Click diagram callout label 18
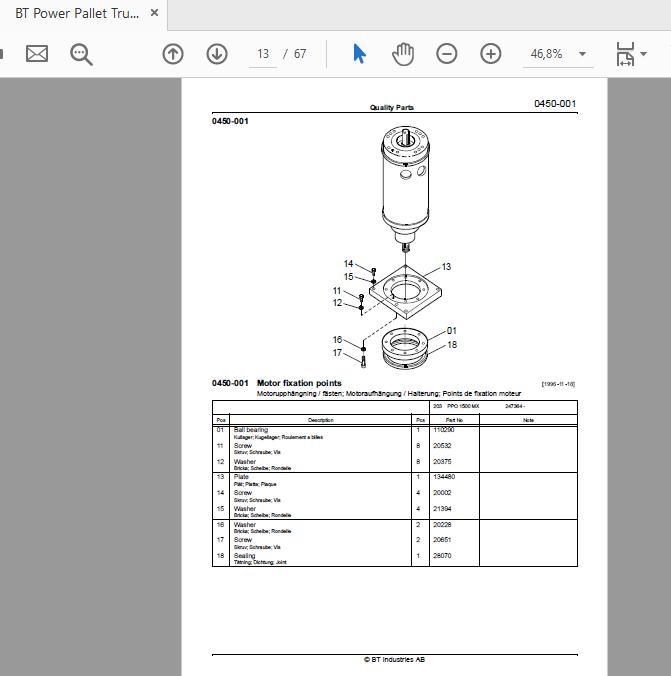The image size is (671, 676). click(452, 344)
